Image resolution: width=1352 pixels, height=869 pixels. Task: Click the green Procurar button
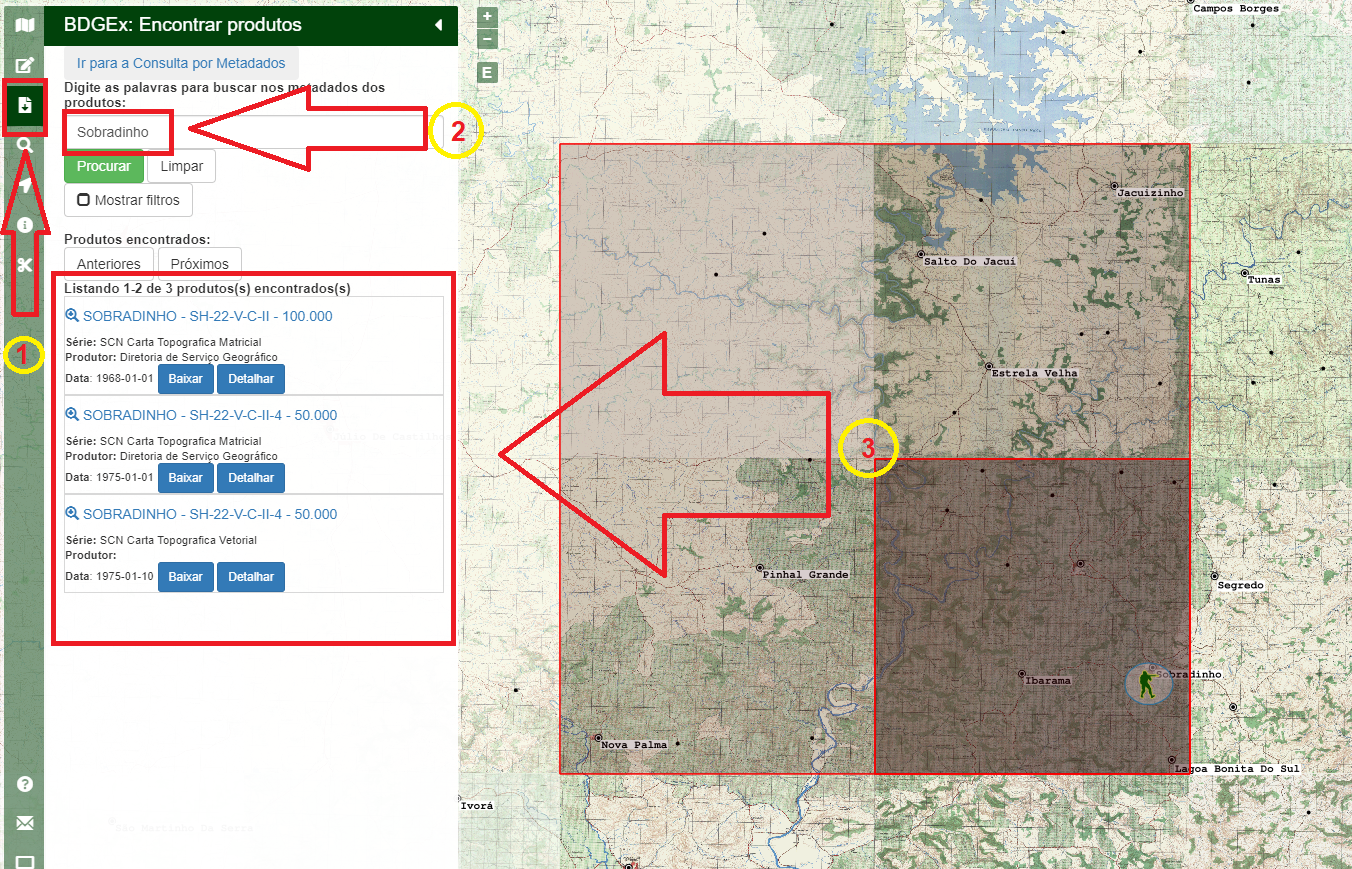tap(104, 166)
